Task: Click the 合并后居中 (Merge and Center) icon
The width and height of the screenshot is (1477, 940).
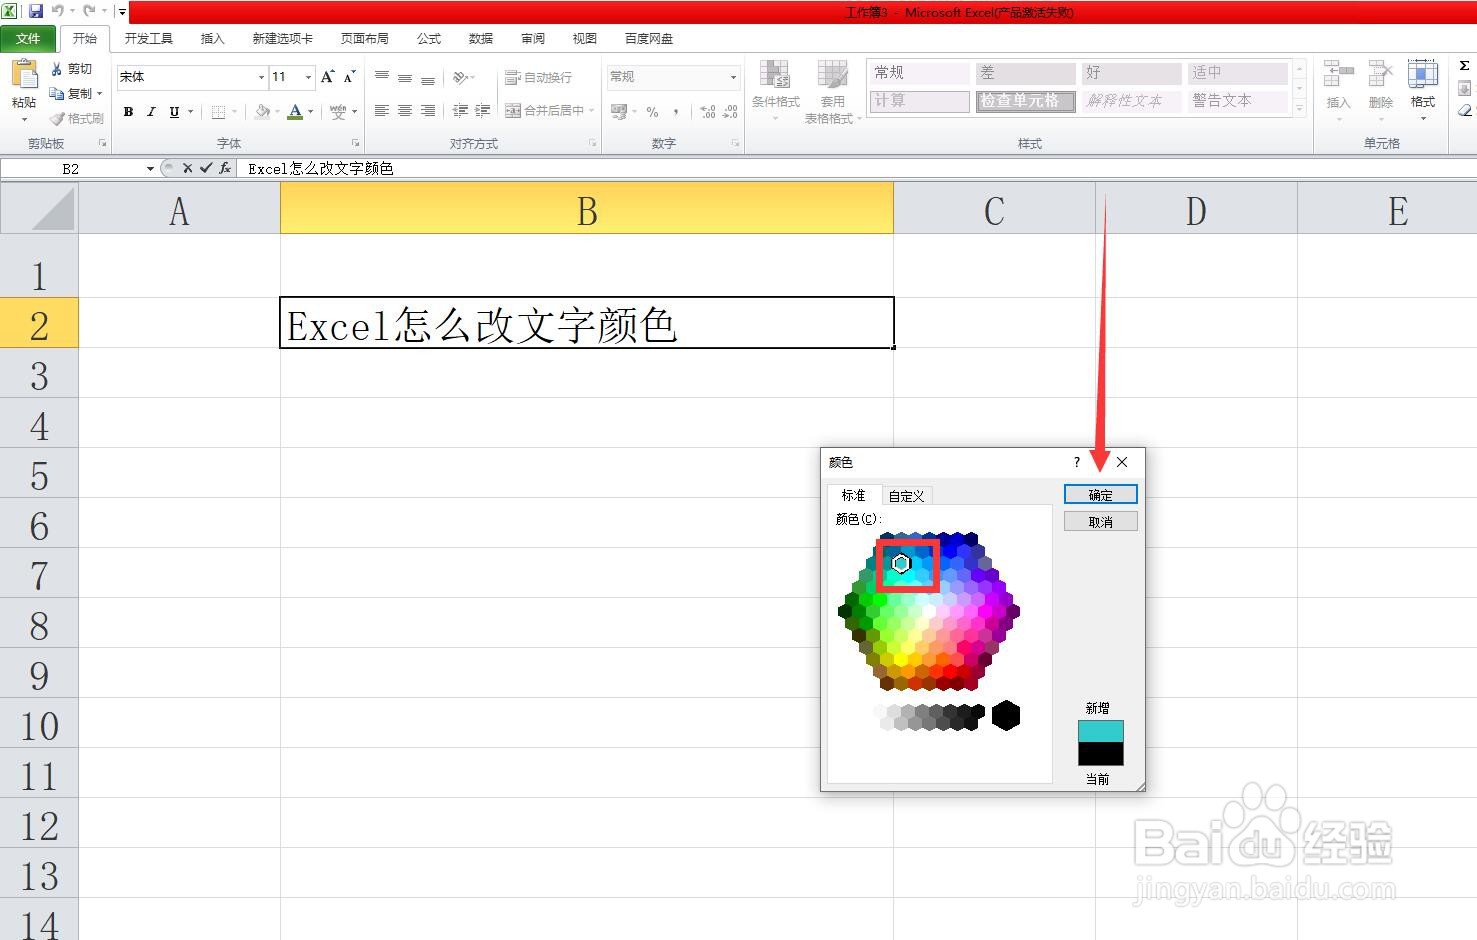Action: coord(545,111)
